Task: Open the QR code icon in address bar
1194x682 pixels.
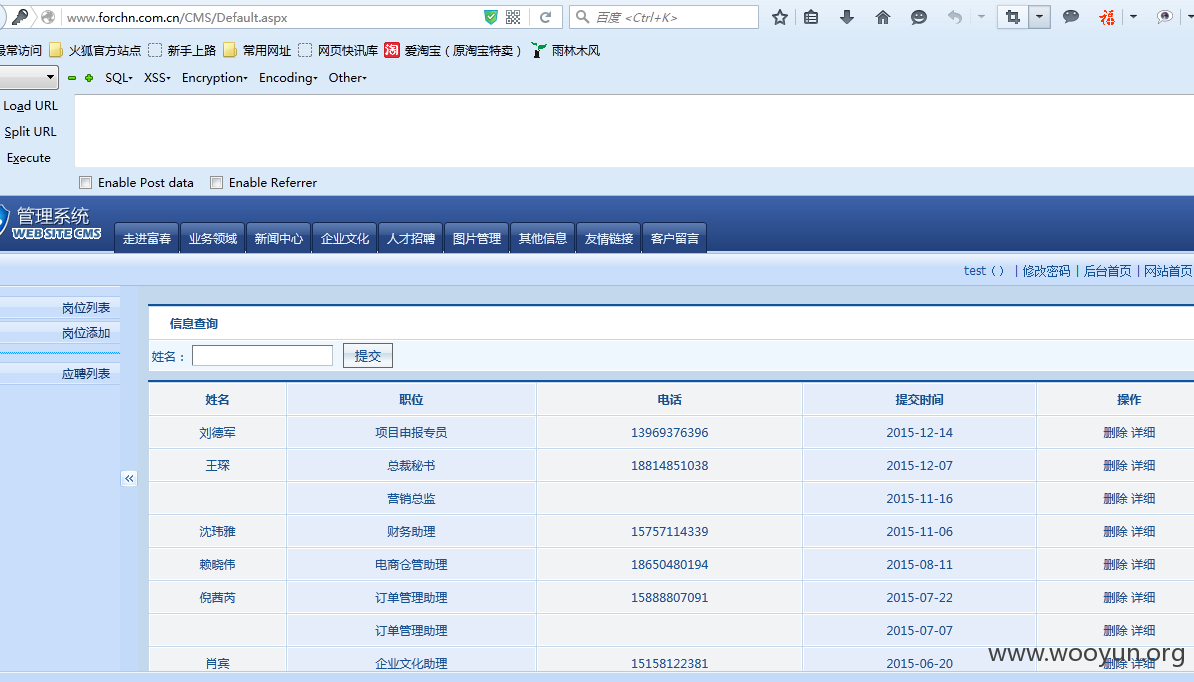Action: [513, 17]
